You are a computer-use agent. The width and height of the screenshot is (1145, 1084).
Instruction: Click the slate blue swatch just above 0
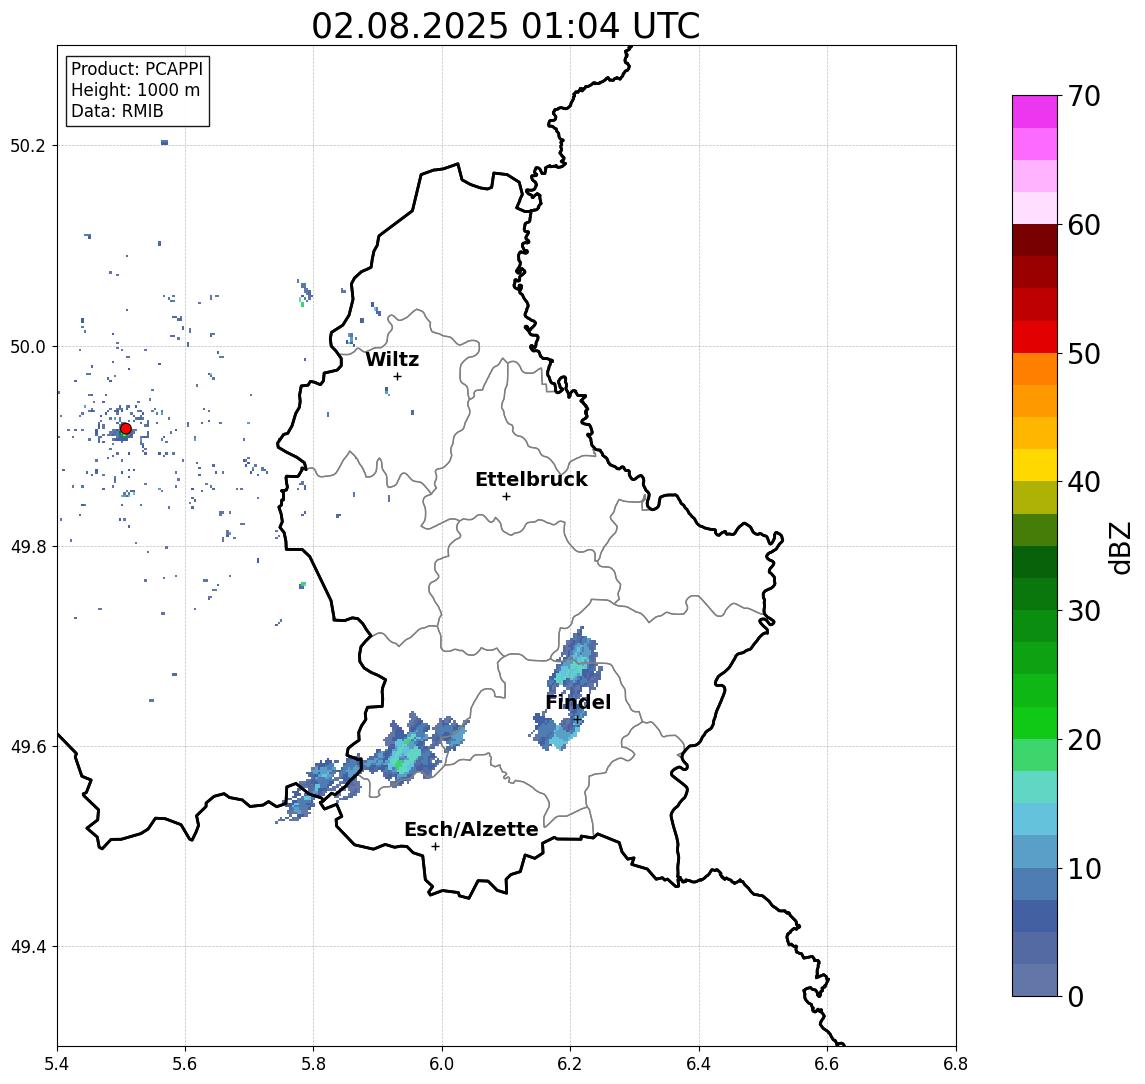[x=1035, y=980]
